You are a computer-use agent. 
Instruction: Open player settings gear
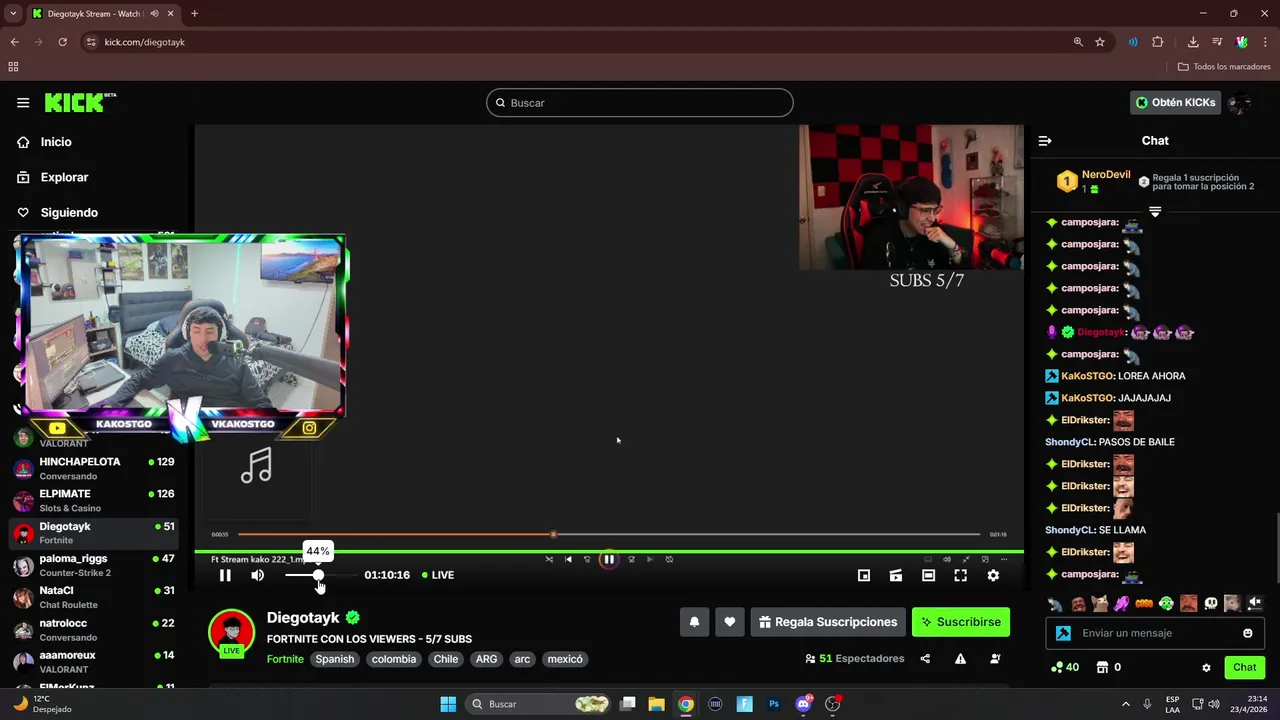coord(993,575)
